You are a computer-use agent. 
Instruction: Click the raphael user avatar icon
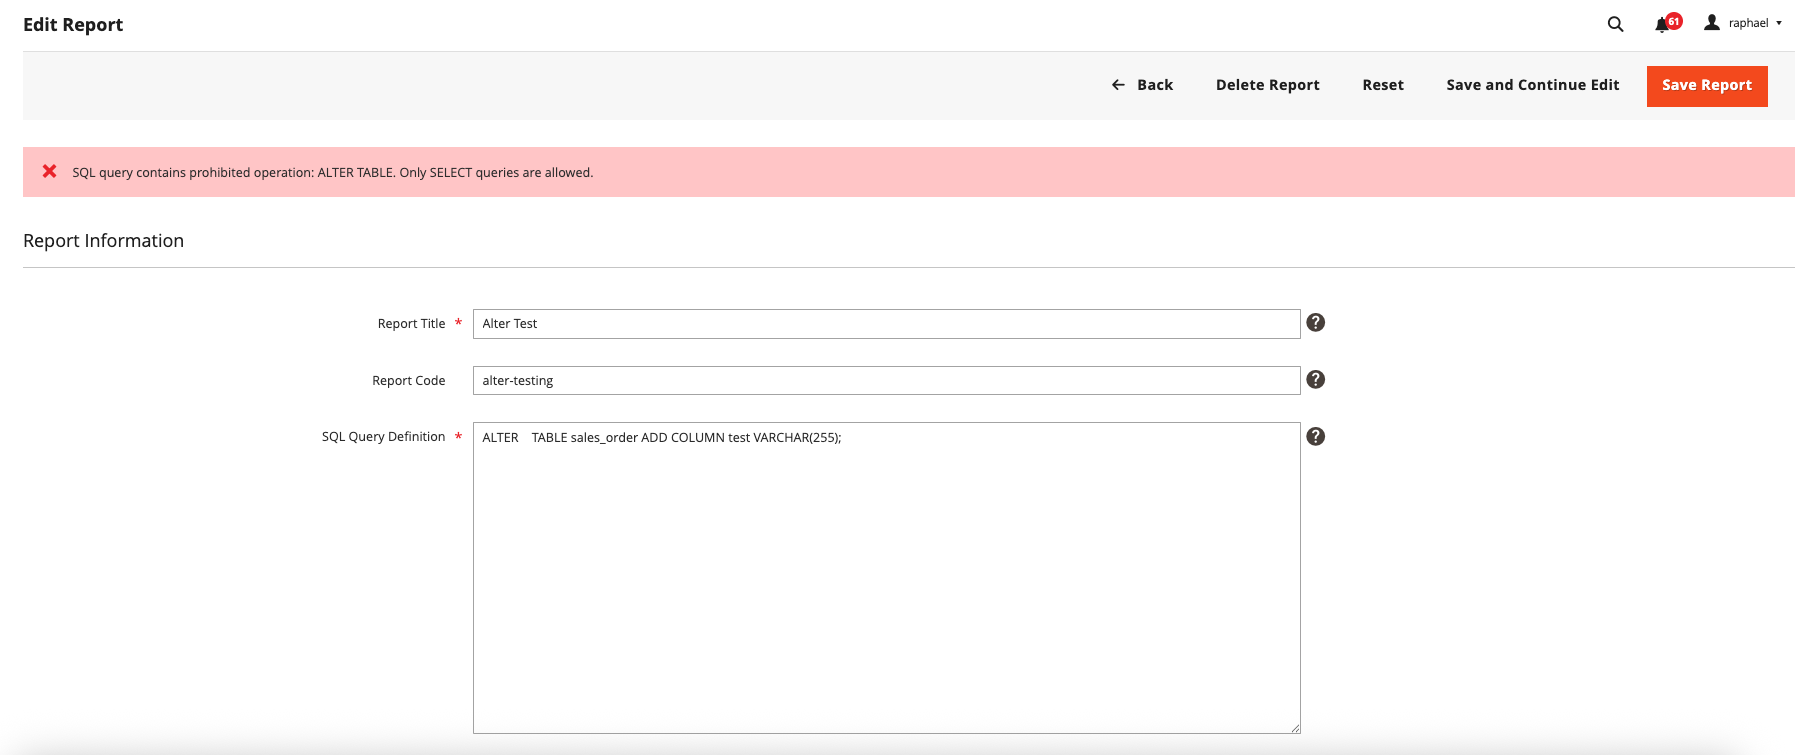(x=1712, y=23)
